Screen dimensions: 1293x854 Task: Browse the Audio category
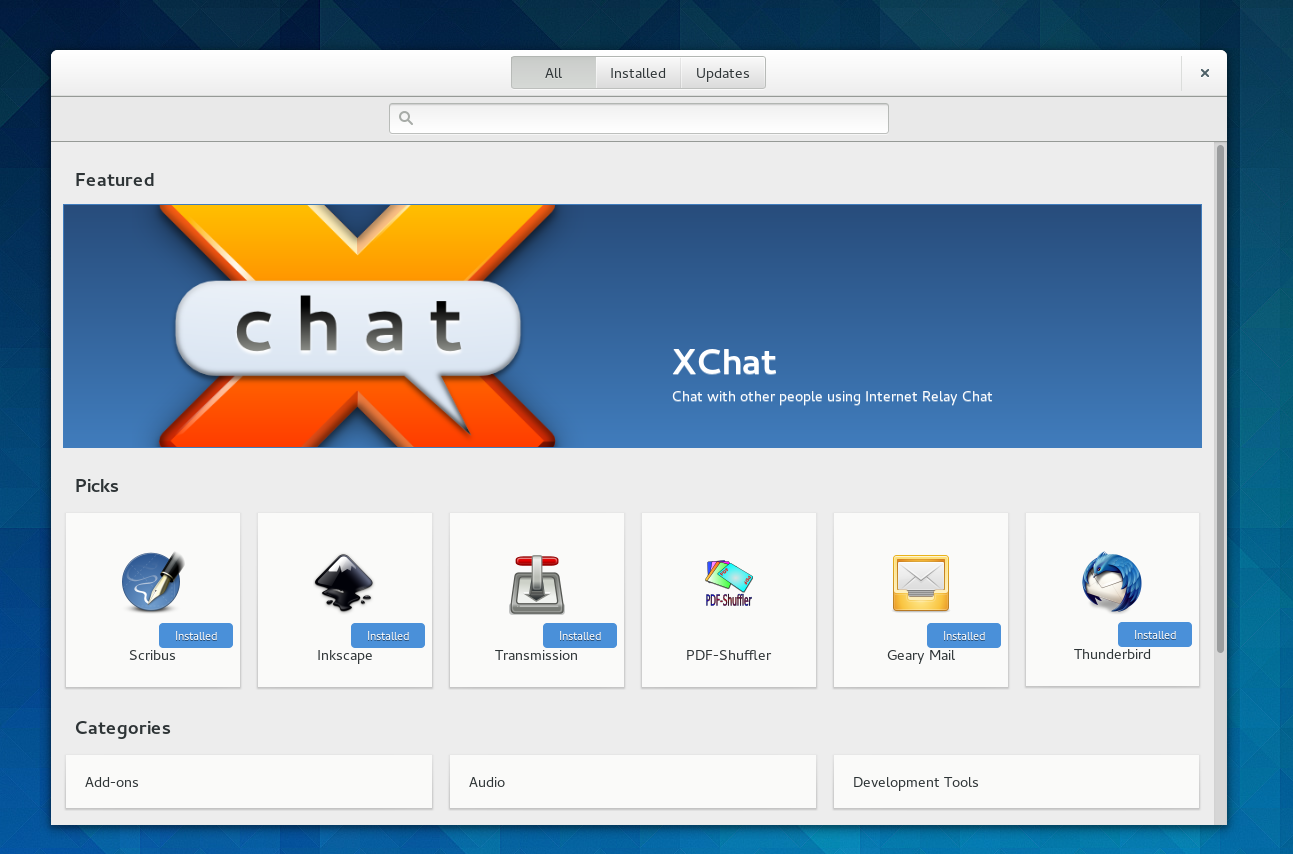tap(632, 782)
